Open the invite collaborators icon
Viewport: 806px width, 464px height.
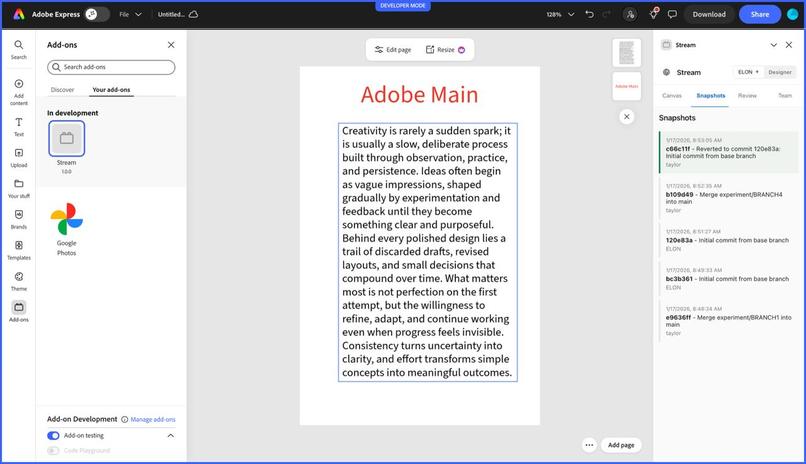click(630, 14)
